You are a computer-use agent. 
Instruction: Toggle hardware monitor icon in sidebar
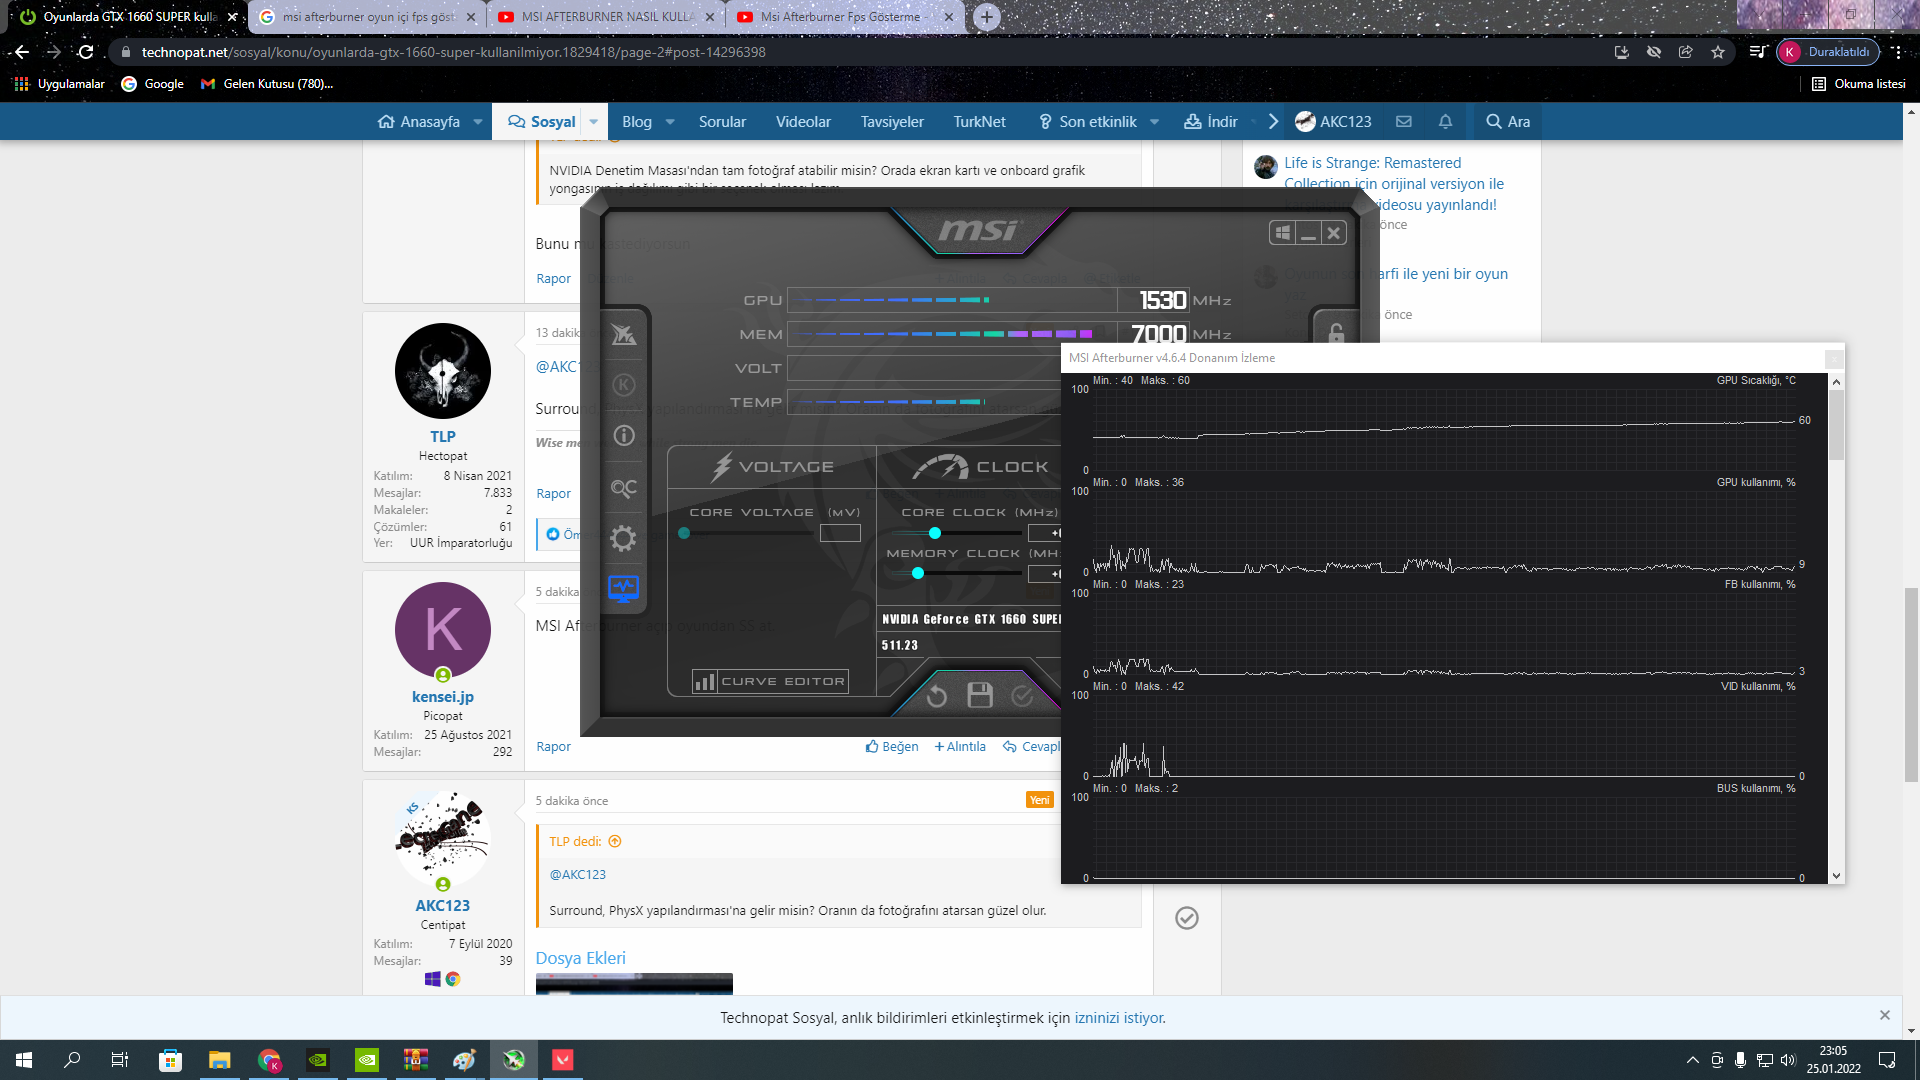[623, 588]
